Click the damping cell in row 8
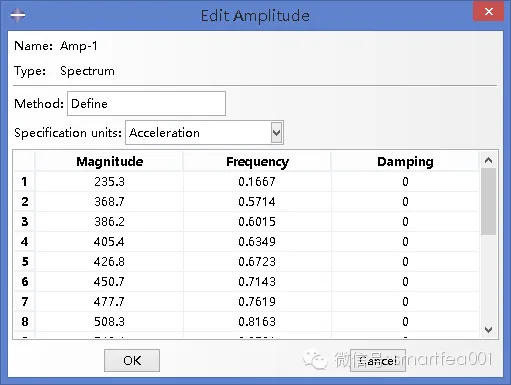511x385 pixels. [x=405, y=322]
